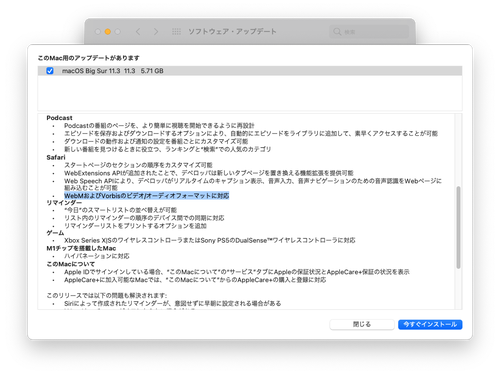Click the magnifier icon in the search field
Image resolution: width=500 pixels, height=376 pixels.
337,32
